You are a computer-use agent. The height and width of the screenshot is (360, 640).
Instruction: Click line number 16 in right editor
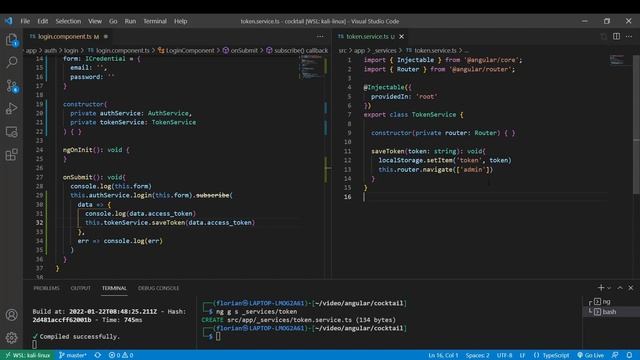coord(347,197)
